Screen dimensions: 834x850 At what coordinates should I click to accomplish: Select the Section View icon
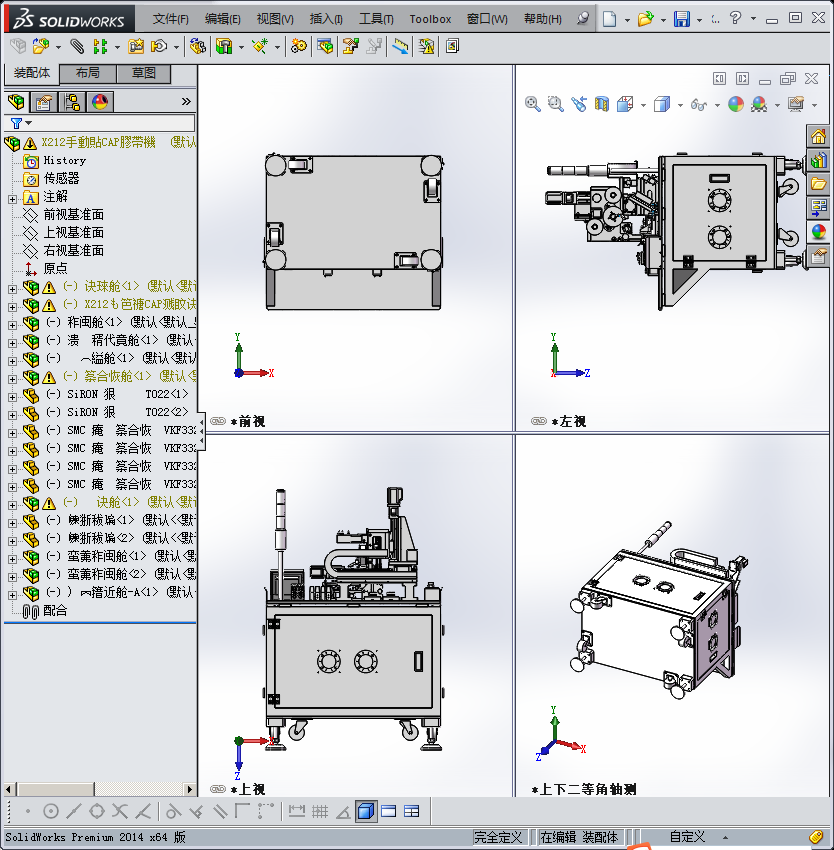[602, 104]
